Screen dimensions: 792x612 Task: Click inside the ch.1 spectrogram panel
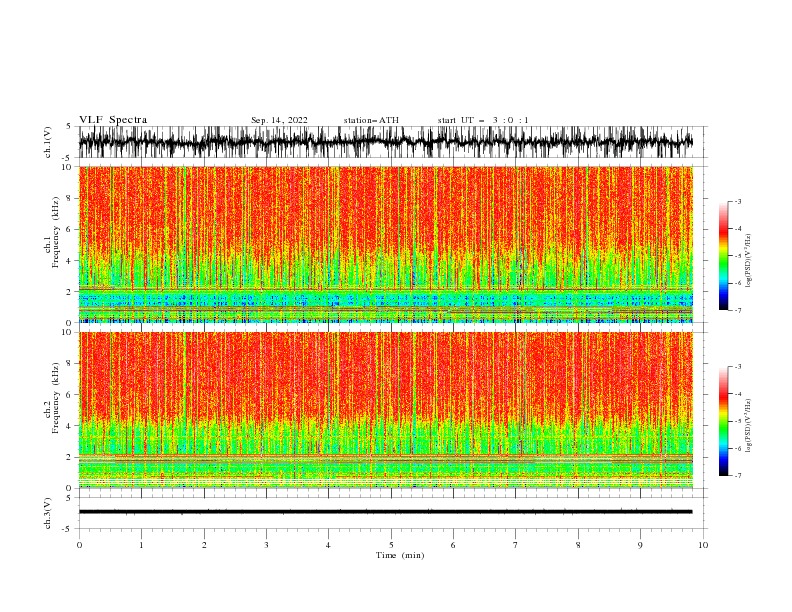click(385, 244)
